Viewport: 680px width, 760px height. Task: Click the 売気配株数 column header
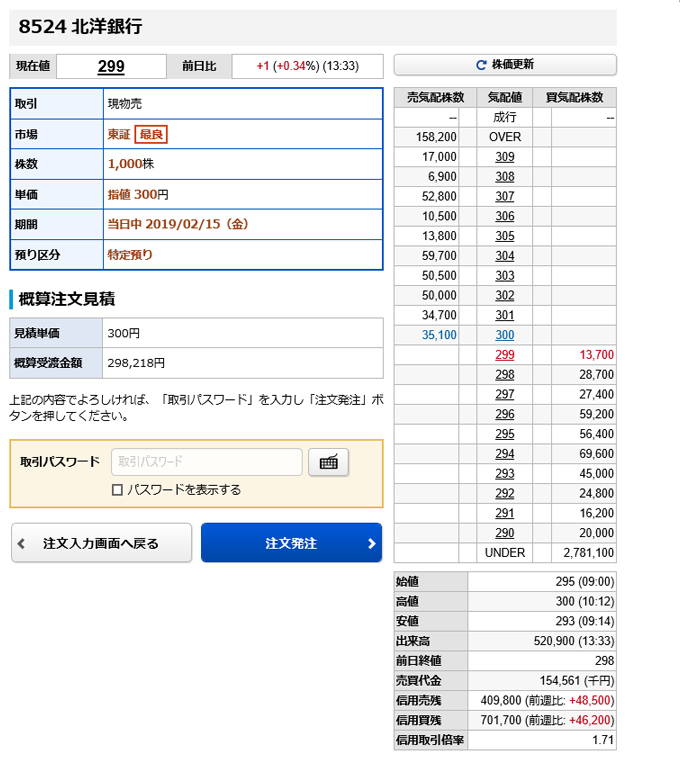[435, 97]
